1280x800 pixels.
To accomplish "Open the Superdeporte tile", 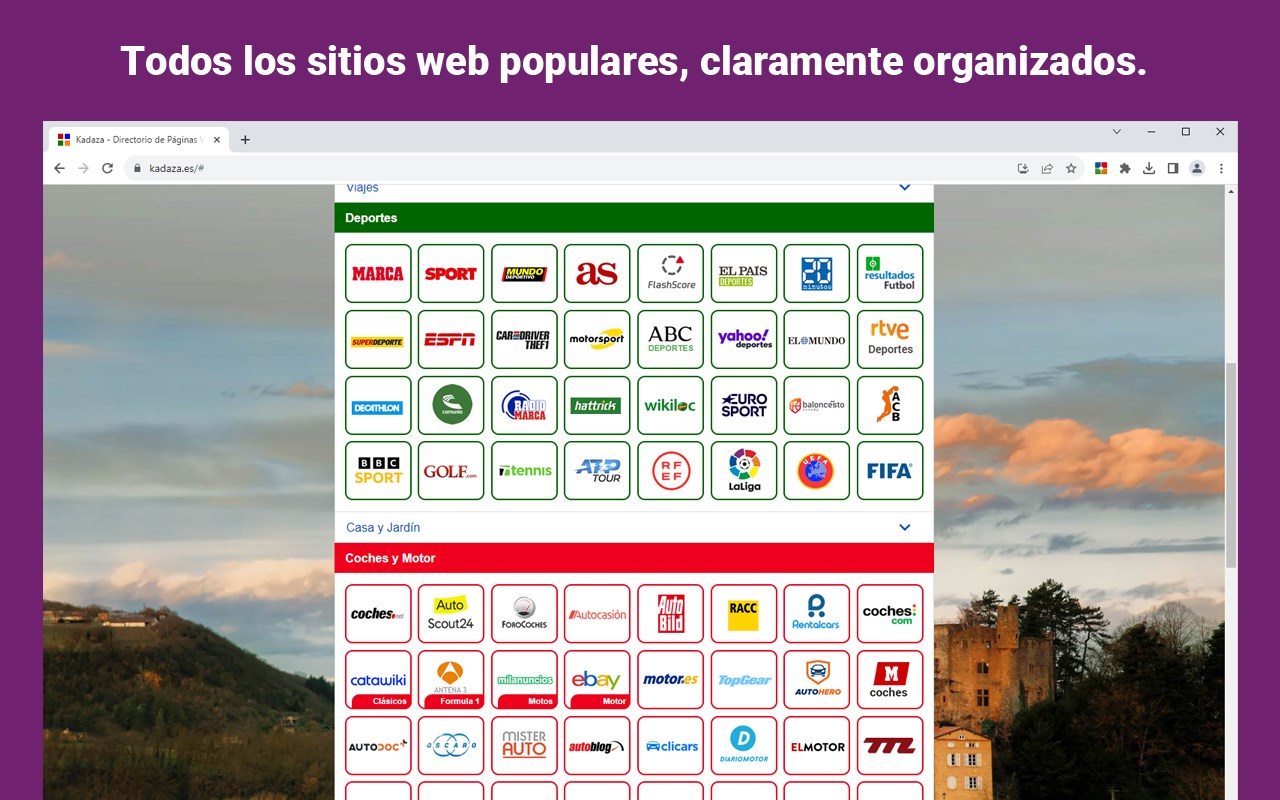I will click(378, 339).
